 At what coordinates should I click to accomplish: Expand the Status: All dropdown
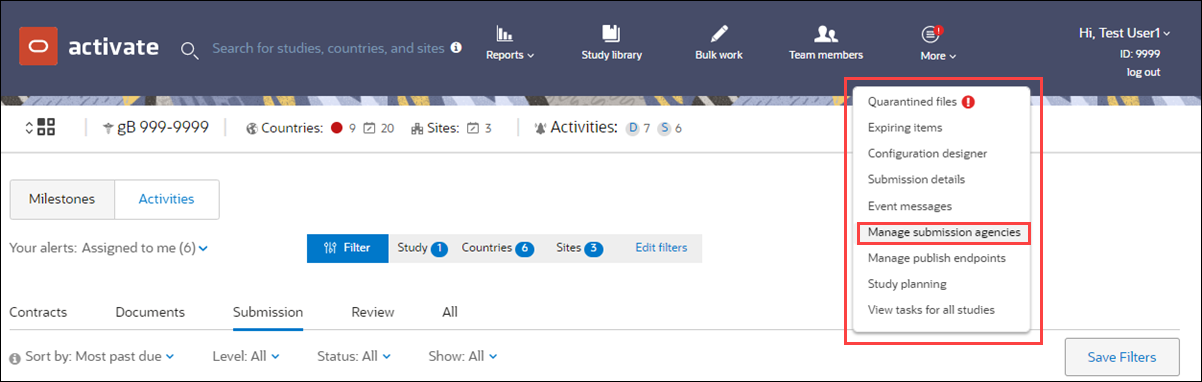353,356
